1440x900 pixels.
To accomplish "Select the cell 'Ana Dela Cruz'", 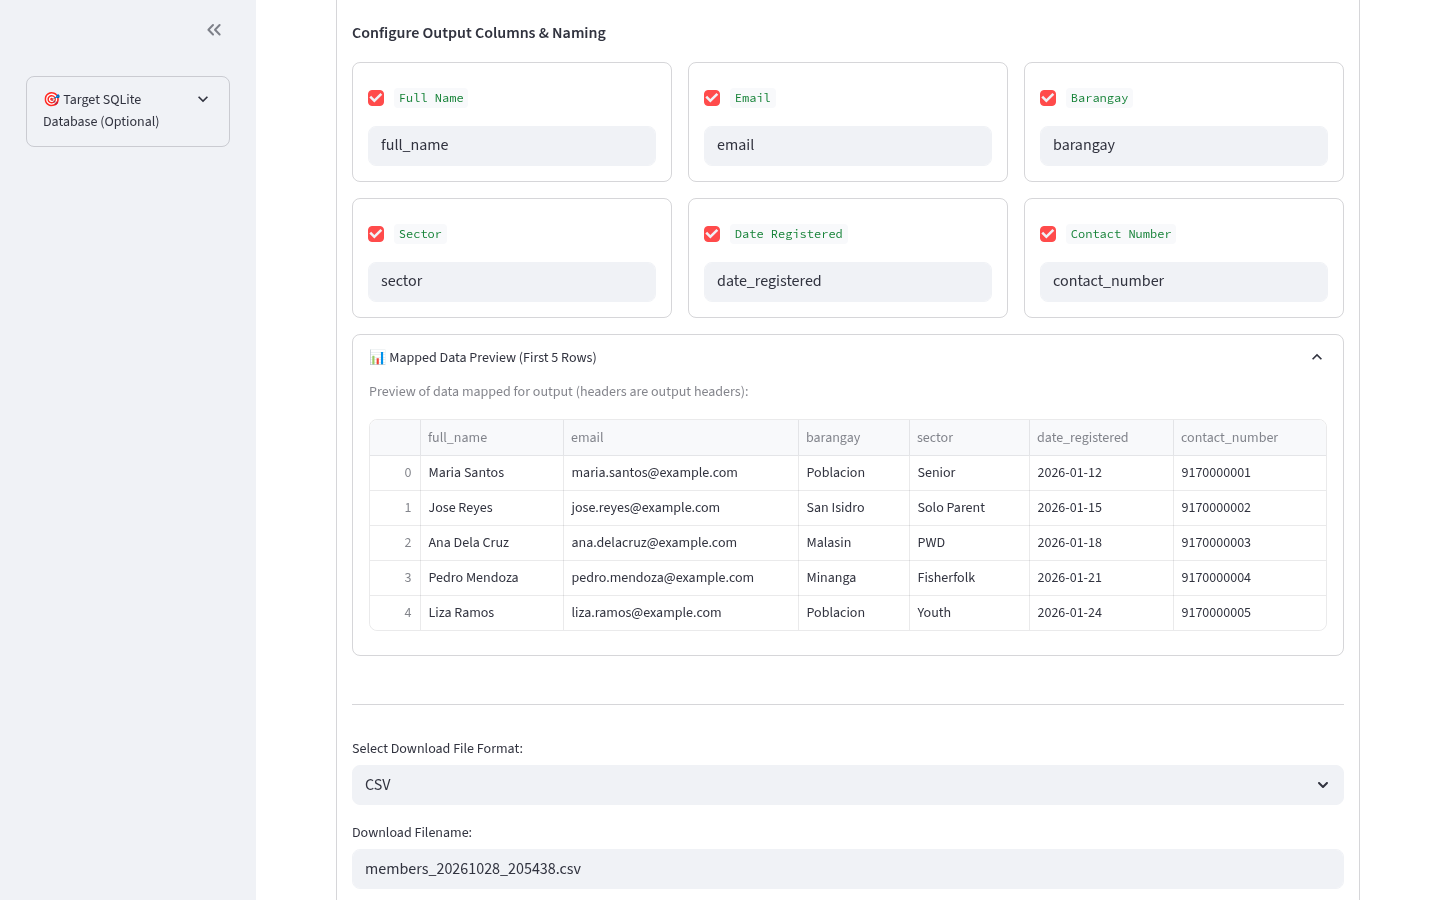I will pos(492,543).
